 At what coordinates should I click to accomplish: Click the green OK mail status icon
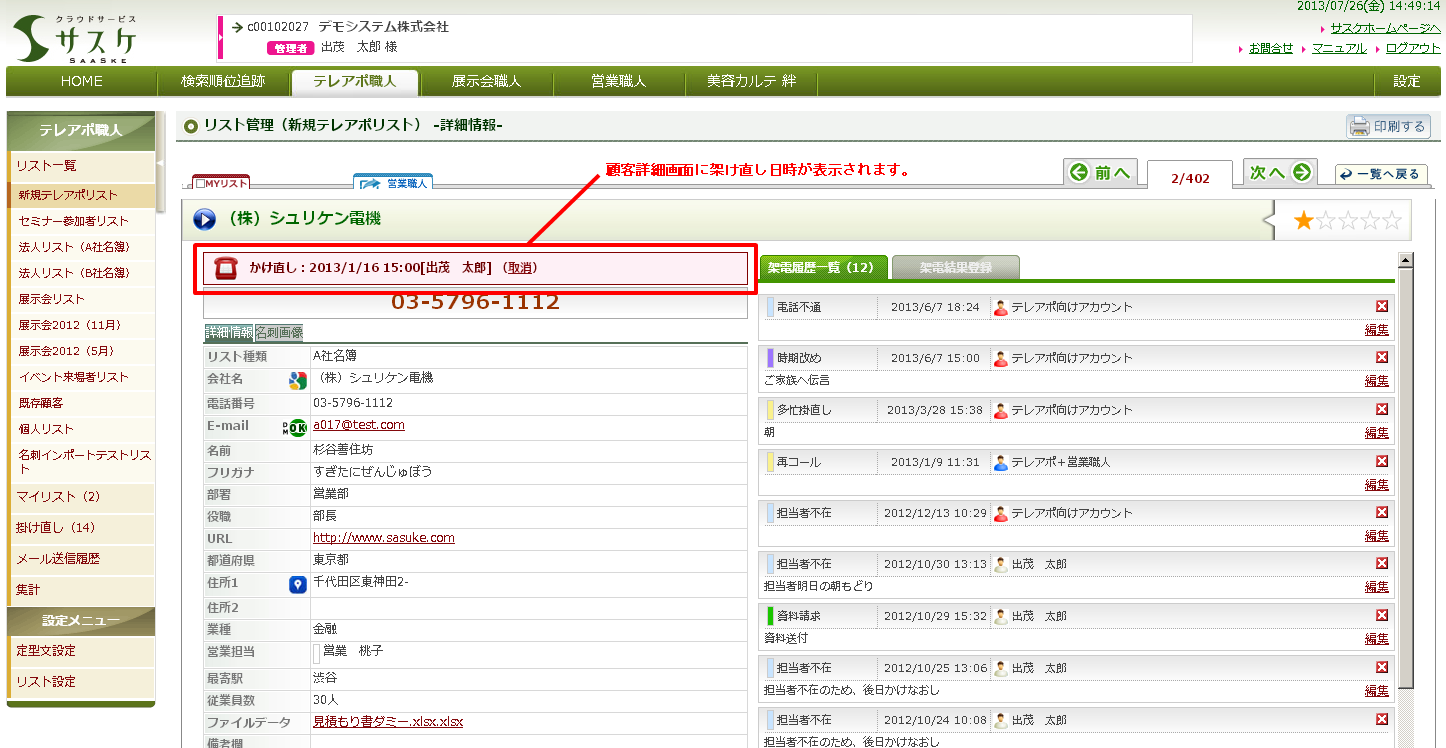pyautogui.click(x=297, y=427)
